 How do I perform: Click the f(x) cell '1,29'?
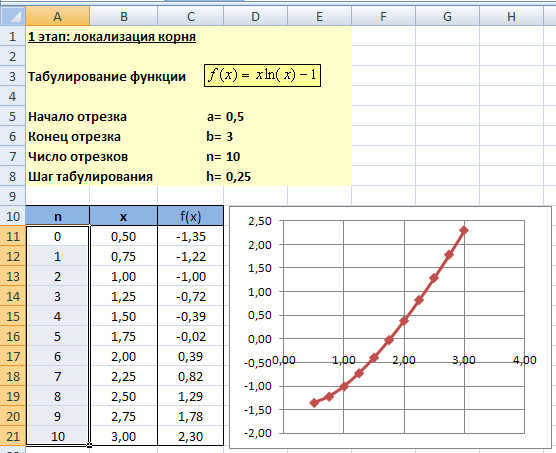(191, 396)
